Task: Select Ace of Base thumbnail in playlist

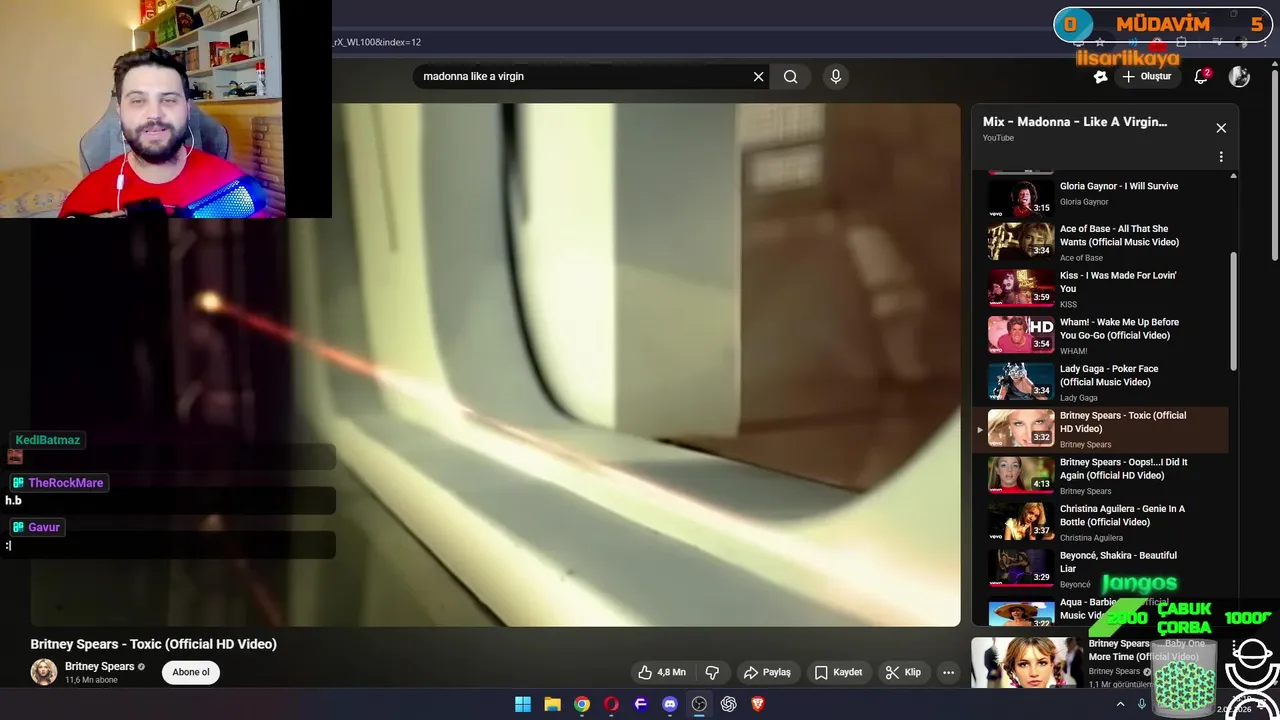Action: pos(1021,241)
